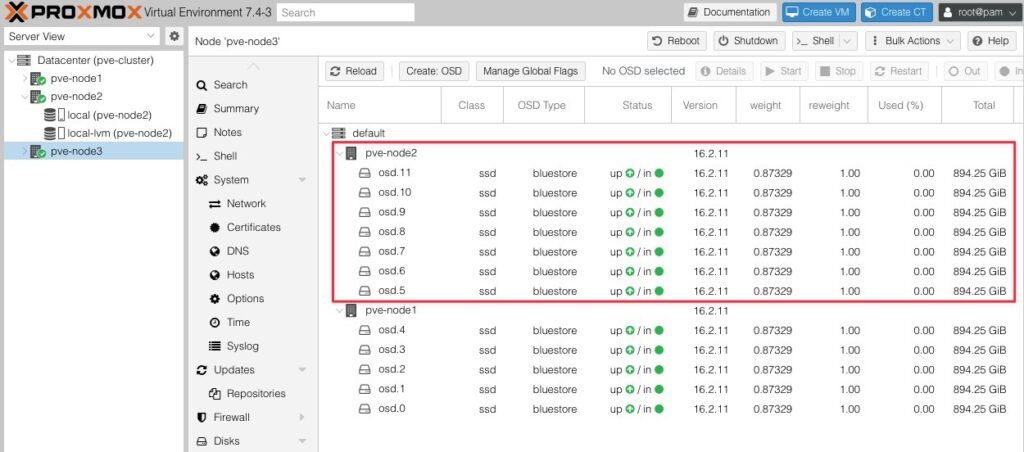Screen dimensions: 1024x452
Task: Click the Proxmox logo
Action: (x=72, y=12)
